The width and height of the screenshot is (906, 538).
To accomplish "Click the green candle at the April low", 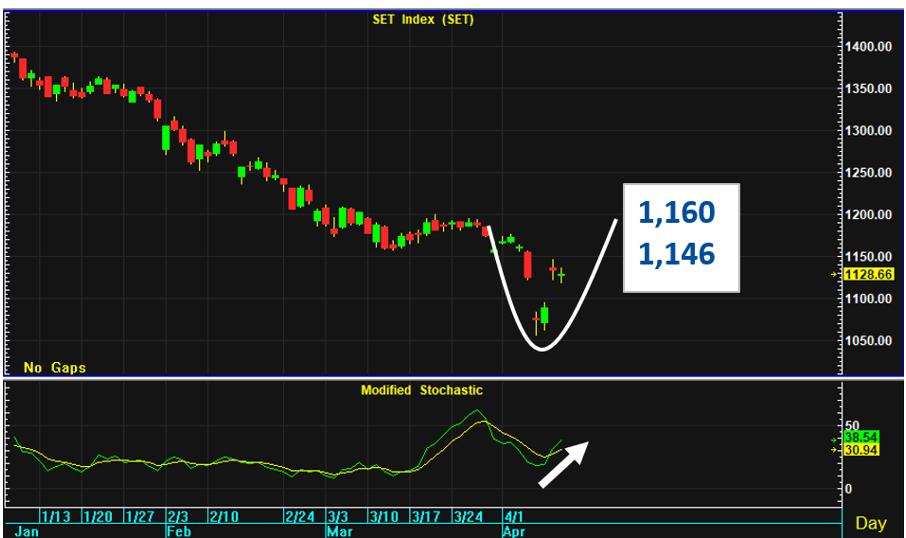I will coord(544,316).
